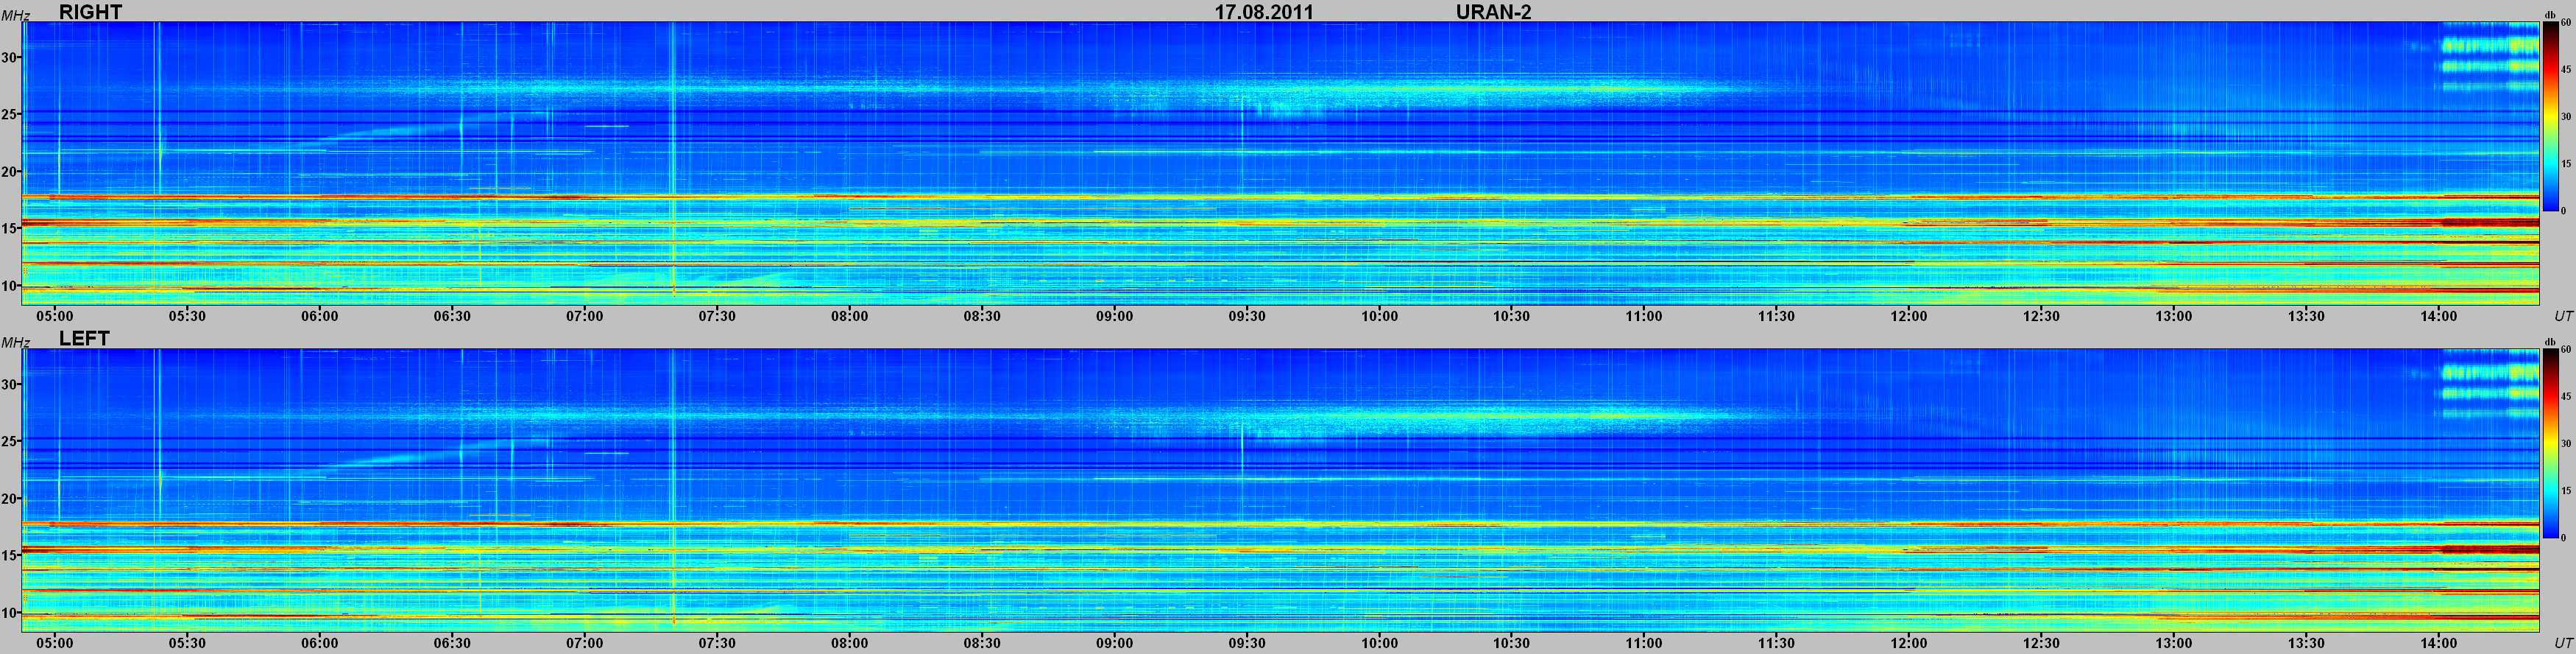Click the 05:00 tick under the LEFT panel
The width and height of the screenshot is (2576, 654).
[55, 643]
